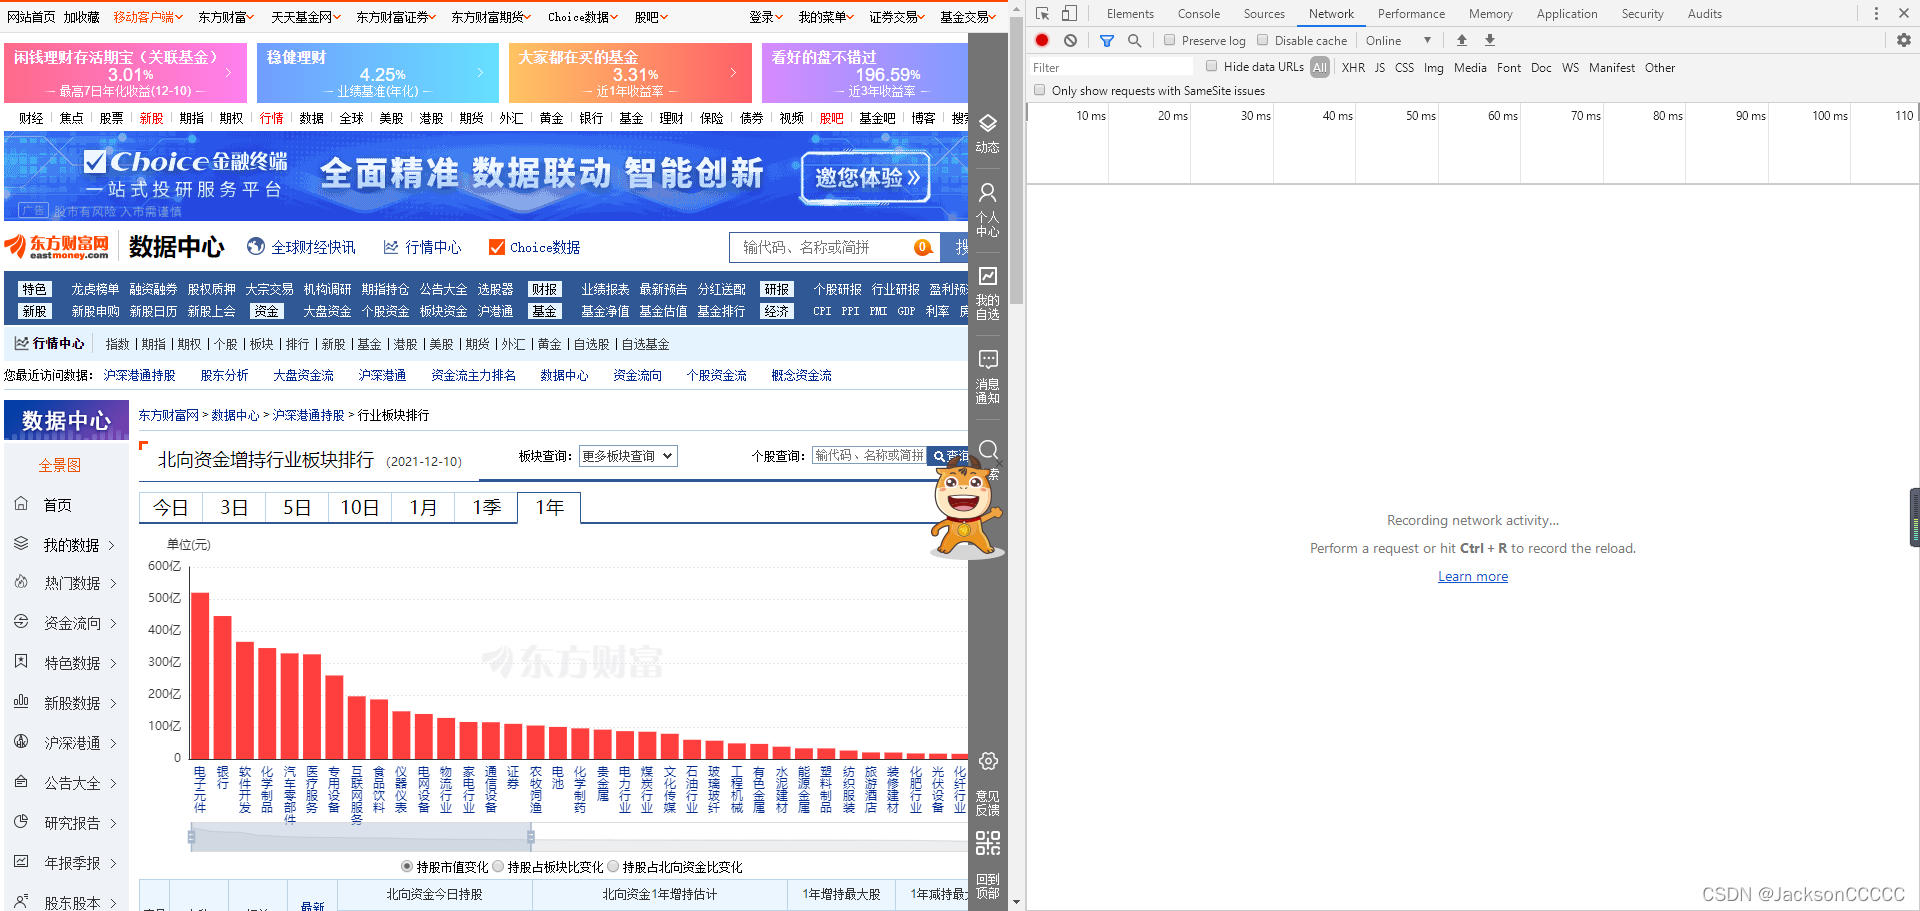Click the export HAR download arrow icon

coord(1490,40)
